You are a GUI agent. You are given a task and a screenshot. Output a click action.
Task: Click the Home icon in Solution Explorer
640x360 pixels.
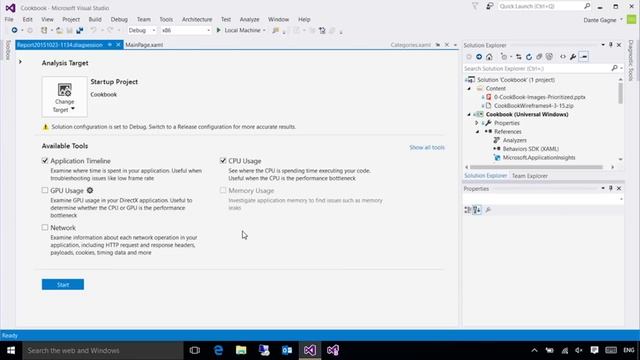click(489, 57)
